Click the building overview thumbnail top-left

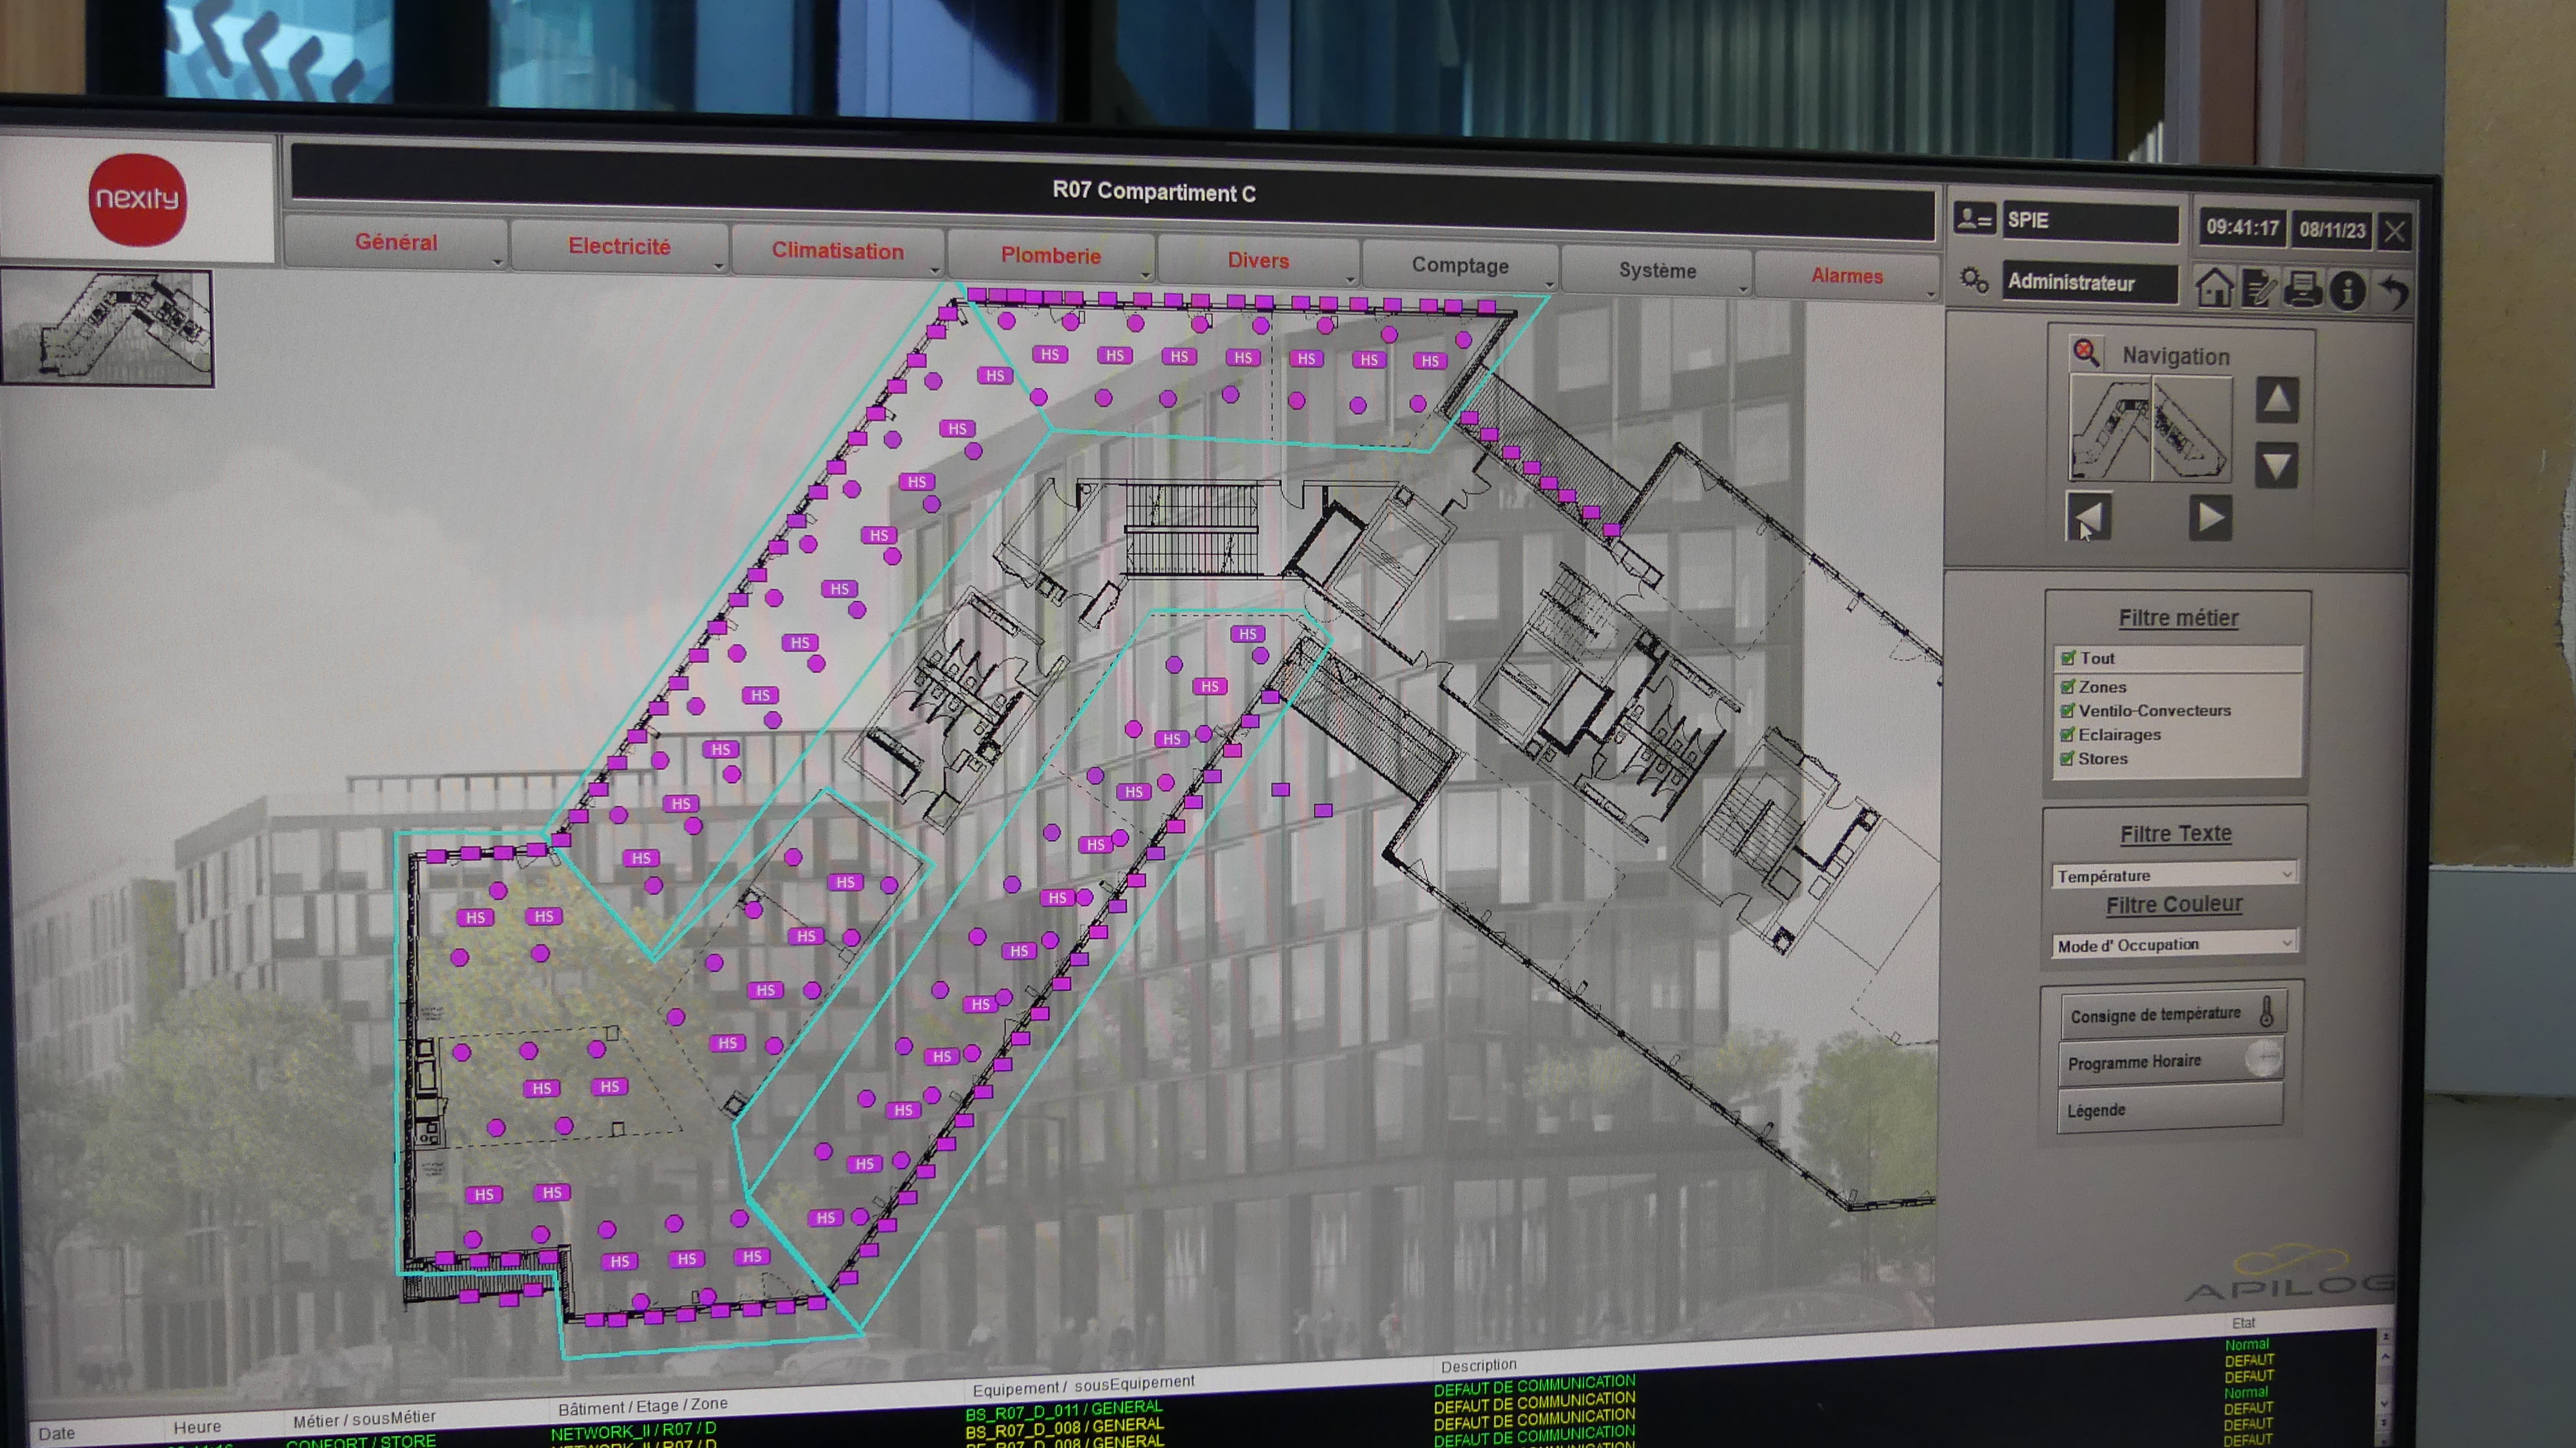coord(107,327)
